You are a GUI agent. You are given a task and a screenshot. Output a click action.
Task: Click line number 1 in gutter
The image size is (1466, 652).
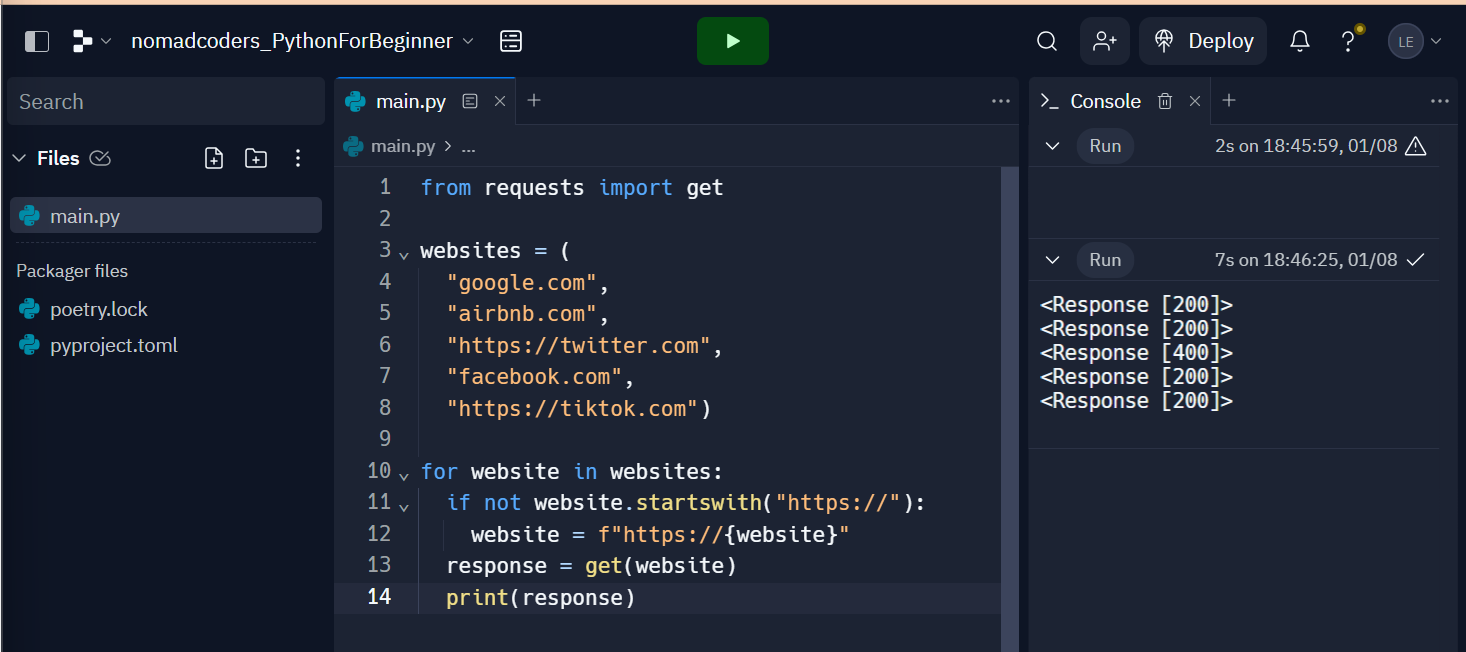[385, 187]
